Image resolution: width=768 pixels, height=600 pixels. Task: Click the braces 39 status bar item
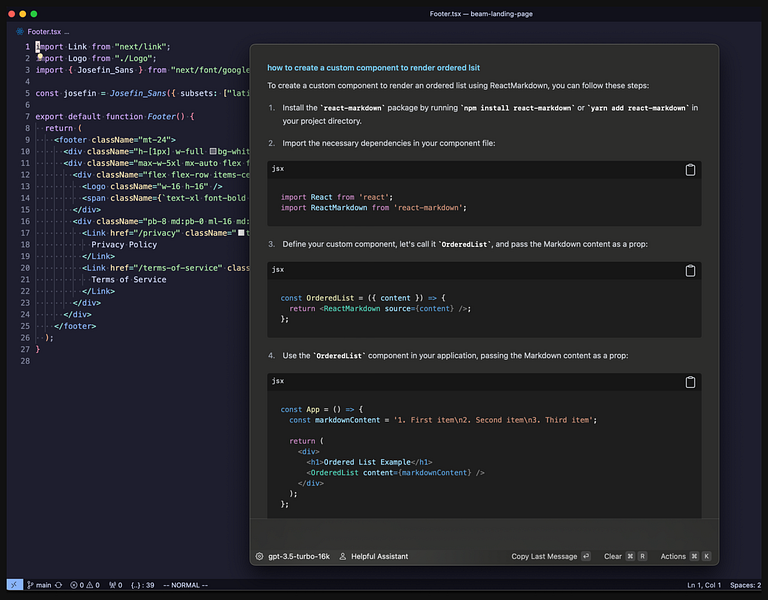pyautogui.click(x=143, y=585)
